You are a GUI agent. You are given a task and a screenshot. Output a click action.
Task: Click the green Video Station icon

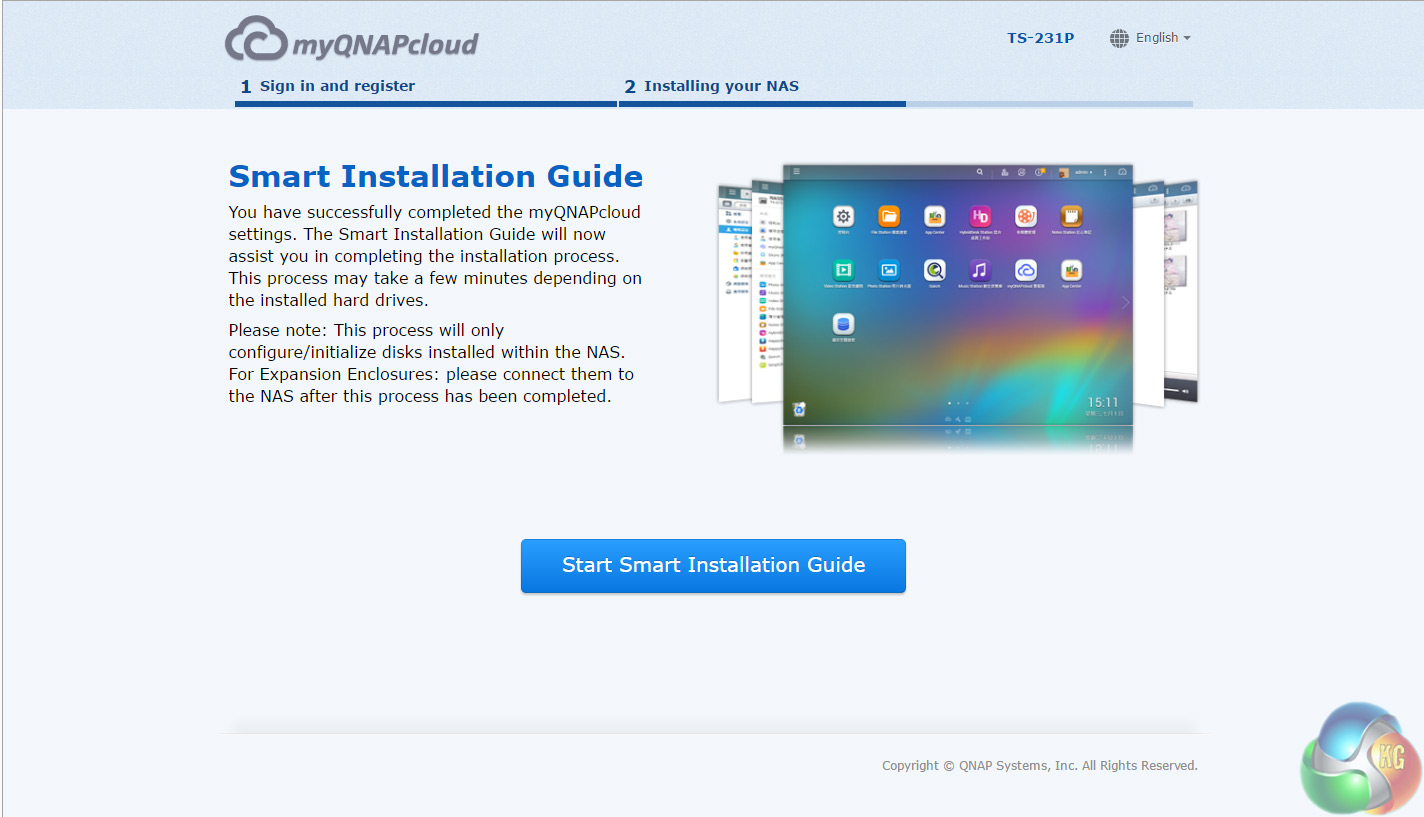coord(843,269)
